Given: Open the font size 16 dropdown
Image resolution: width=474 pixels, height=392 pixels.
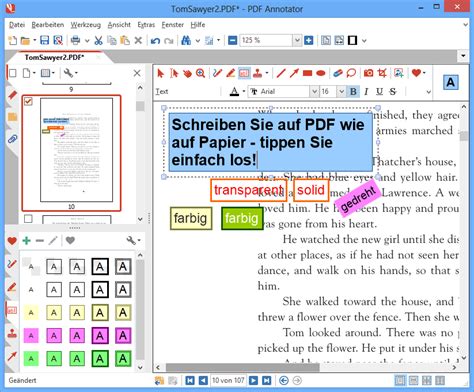Looking at the screenshot, I should (341, 91).
